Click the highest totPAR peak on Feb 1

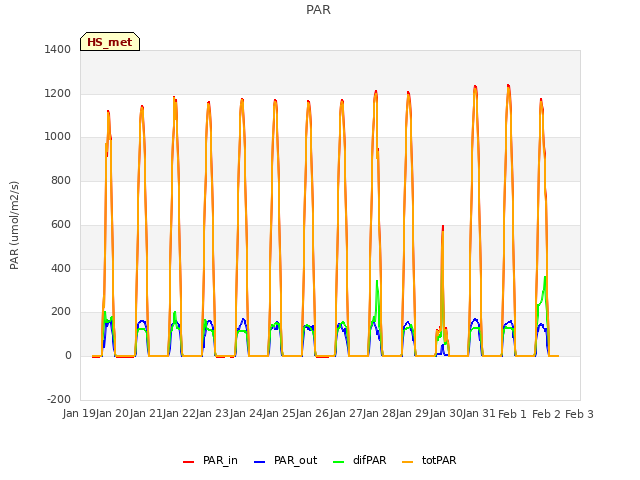click(508, 86)
